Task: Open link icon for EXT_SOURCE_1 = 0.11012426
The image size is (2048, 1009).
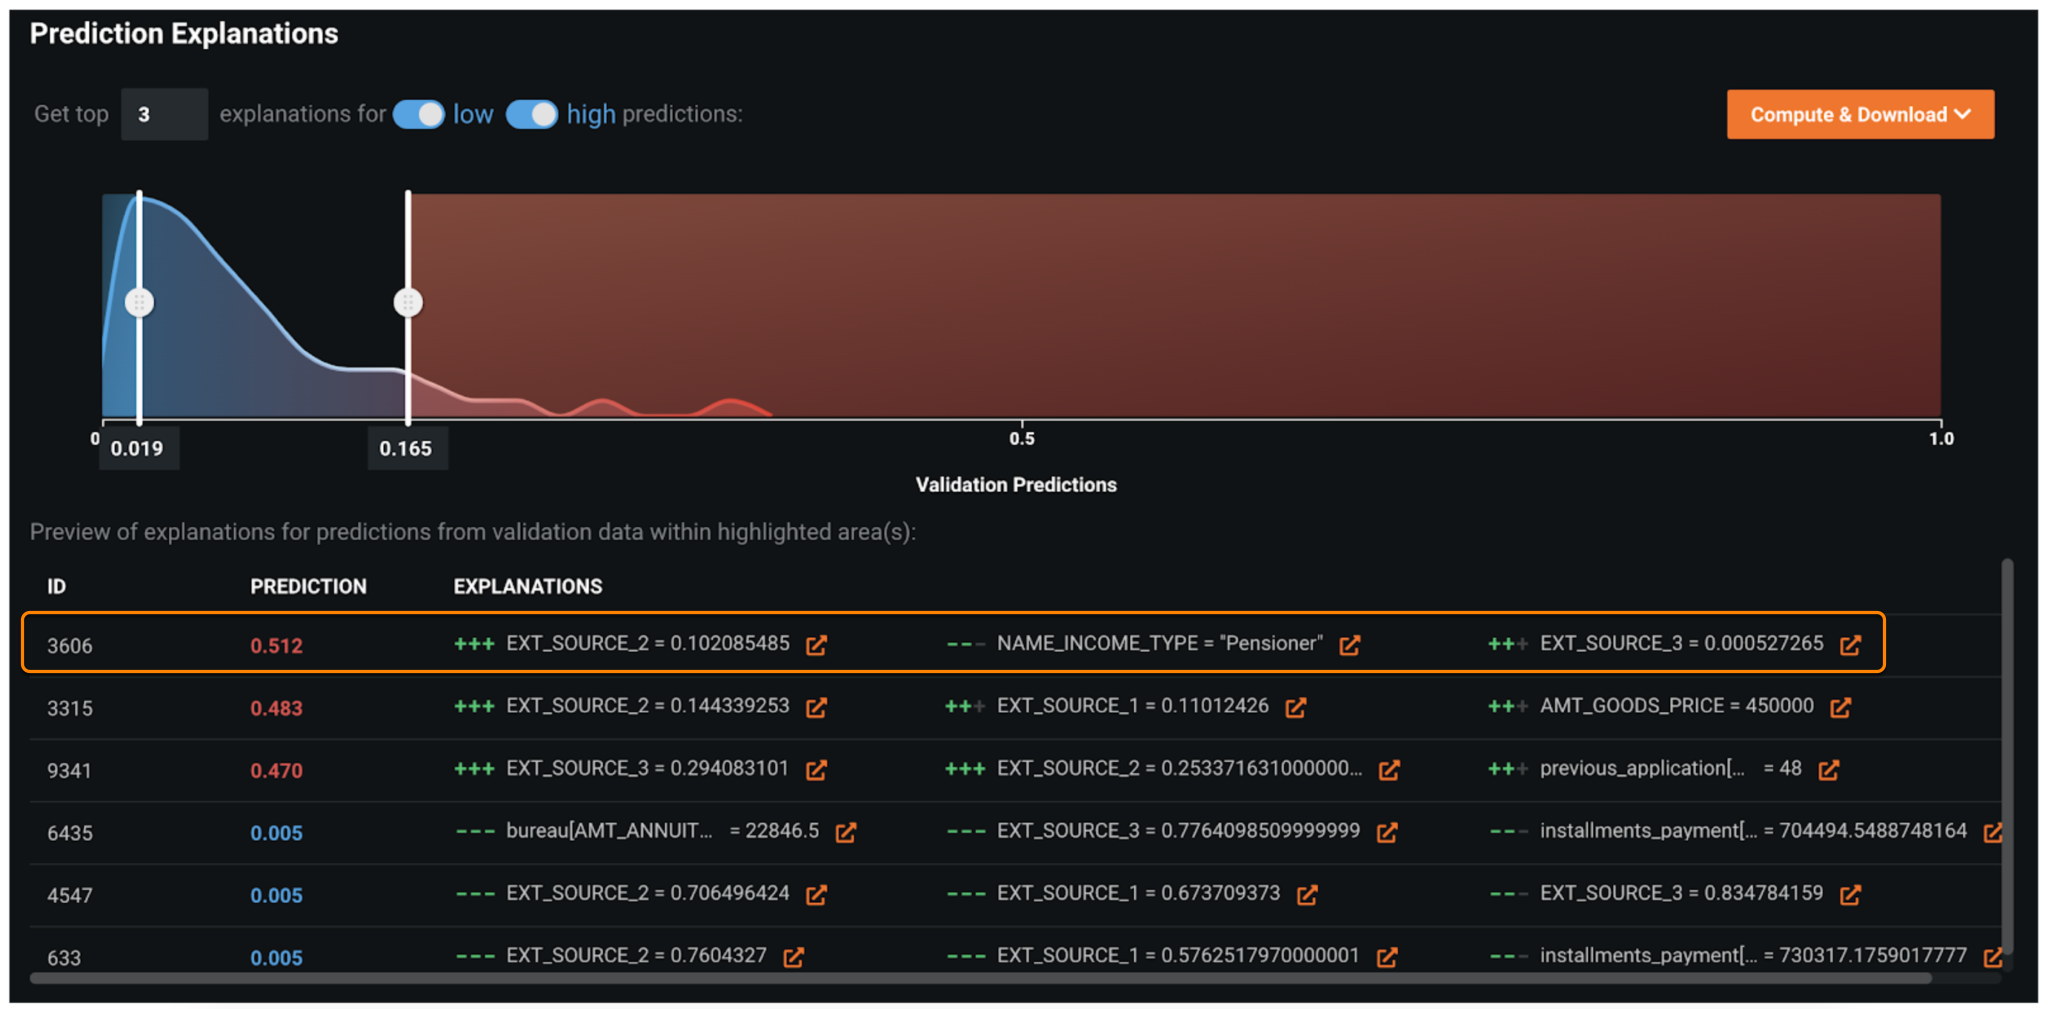Action: pyautogui.click(x=1295, y=708)
